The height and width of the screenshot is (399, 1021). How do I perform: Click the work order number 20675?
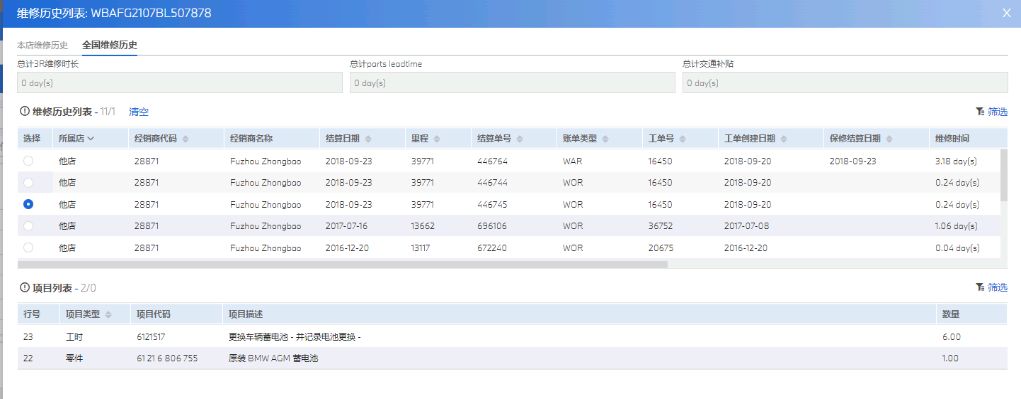click(660, 247)
